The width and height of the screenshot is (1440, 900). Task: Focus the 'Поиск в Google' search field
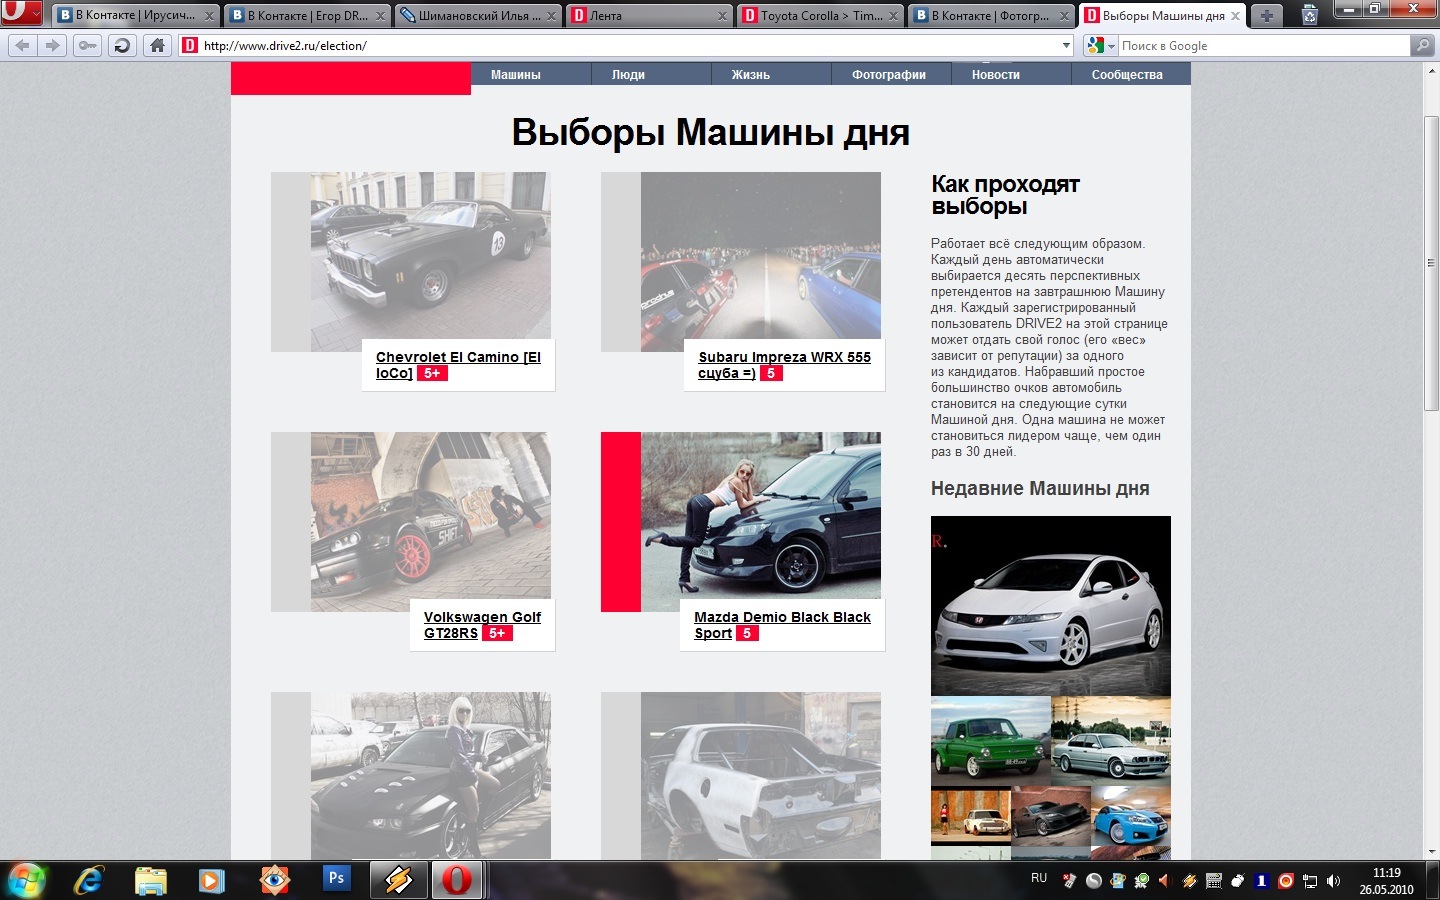(1264, 45)
